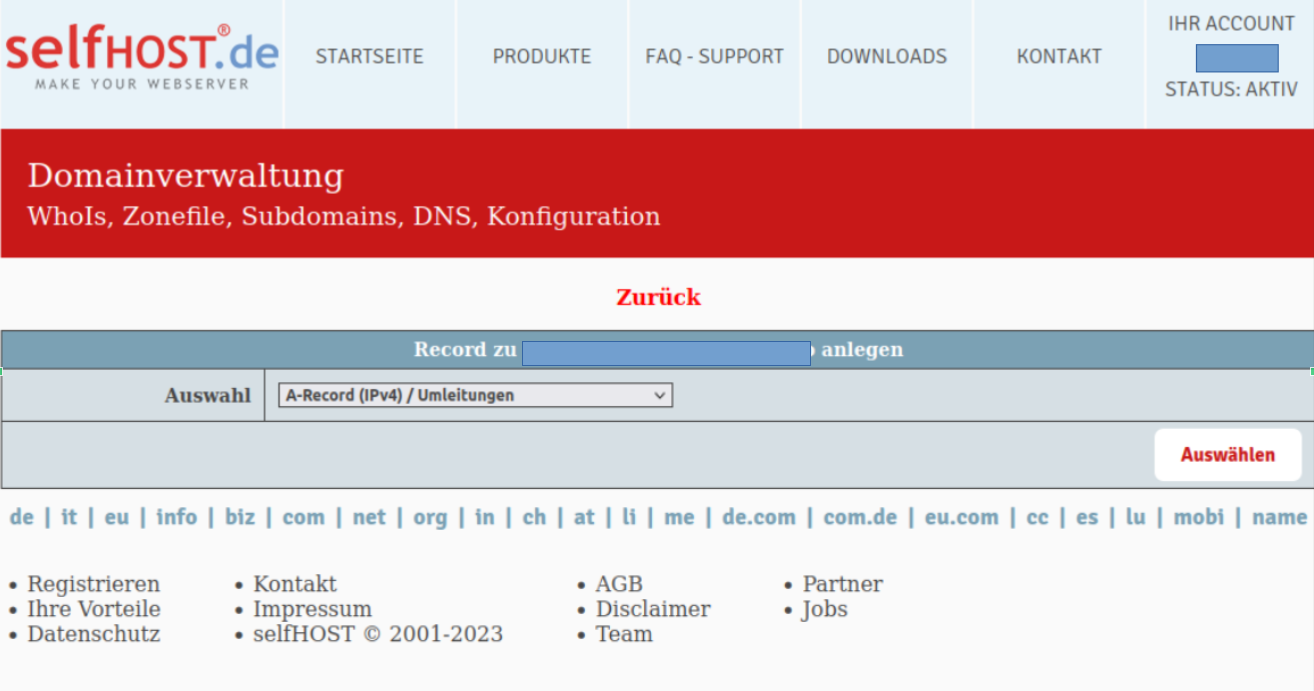Click the 'org' domain extension link
The image size is (1314, 691).
coord(430,517)
